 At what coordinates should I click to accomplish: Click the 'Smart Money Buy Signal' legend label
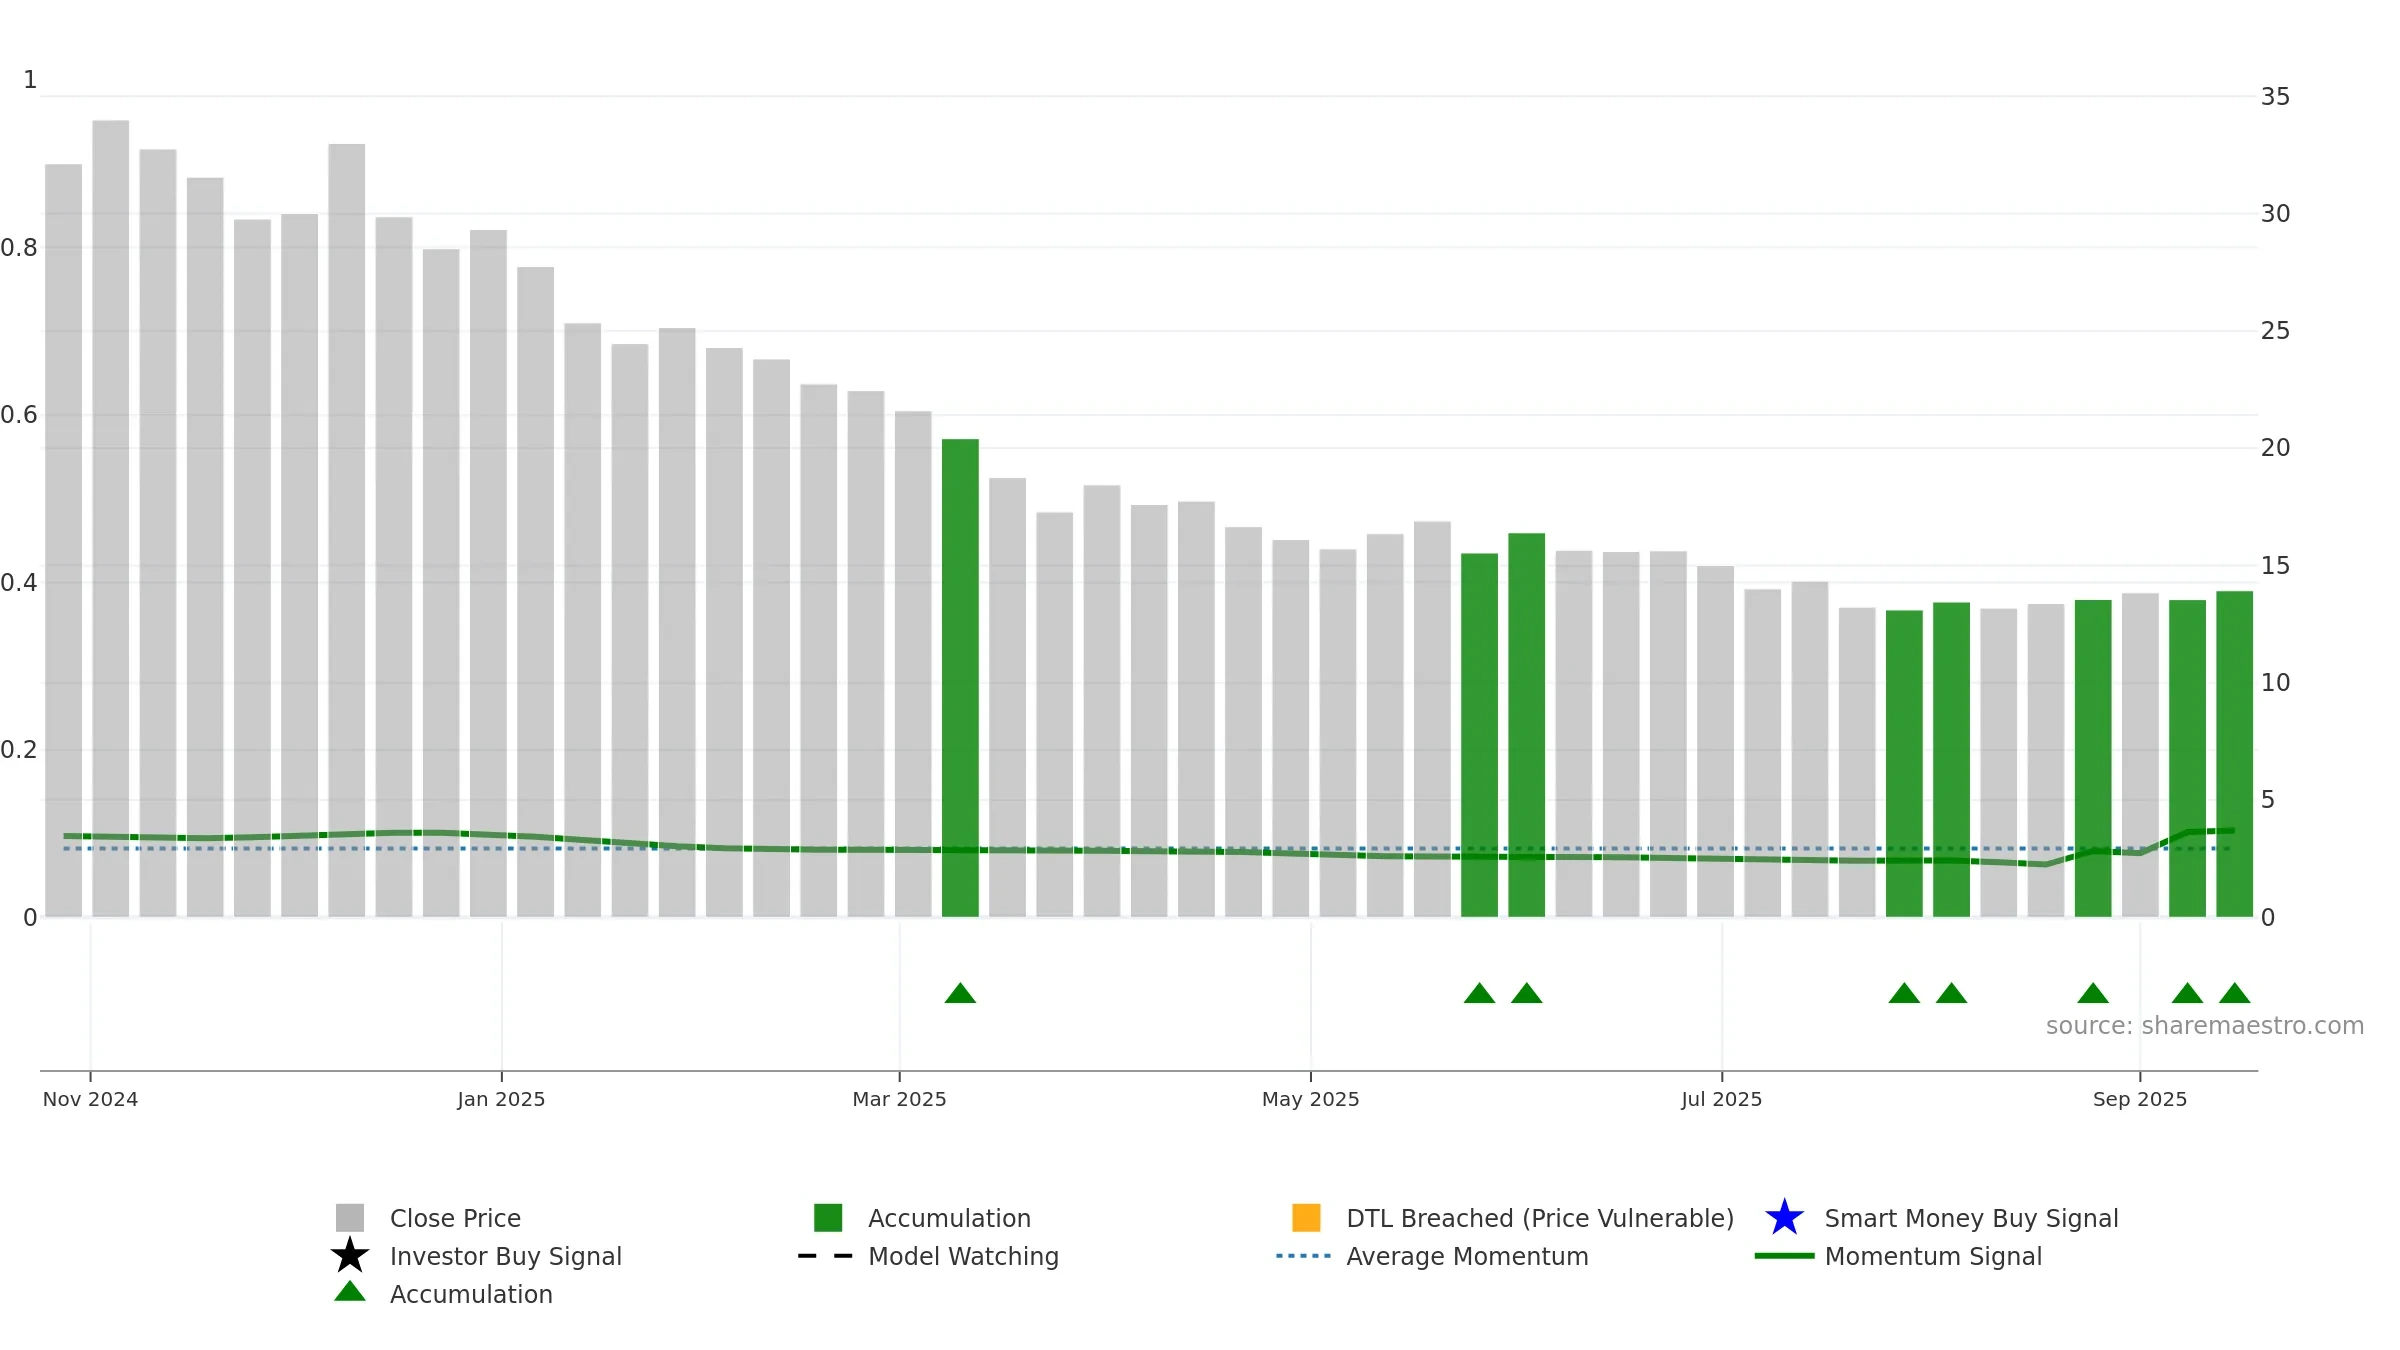[1971, 1219]
